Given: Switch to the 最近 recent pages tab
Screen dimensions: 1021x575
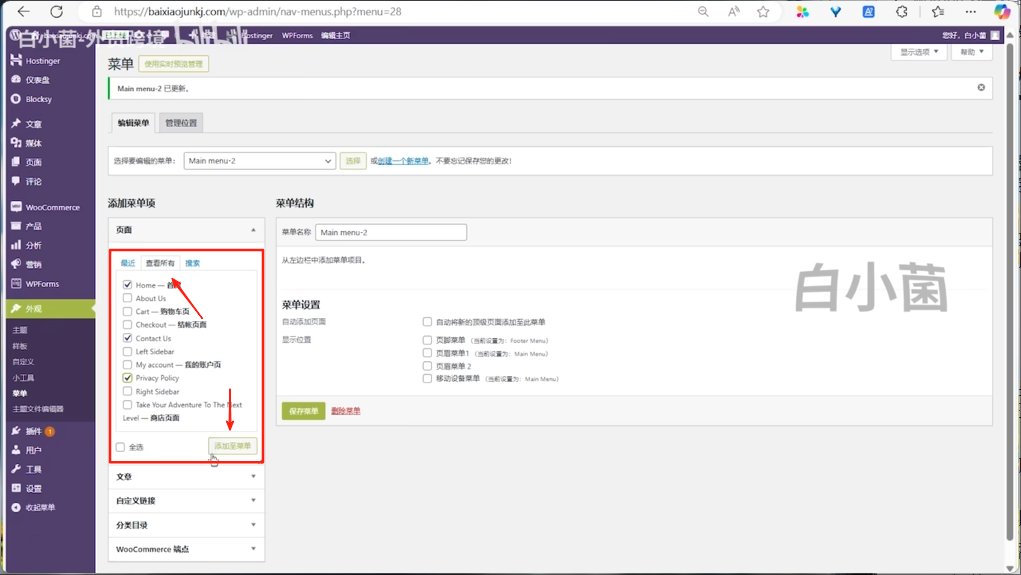Looking at the screenshot, I should coord(128,263).
